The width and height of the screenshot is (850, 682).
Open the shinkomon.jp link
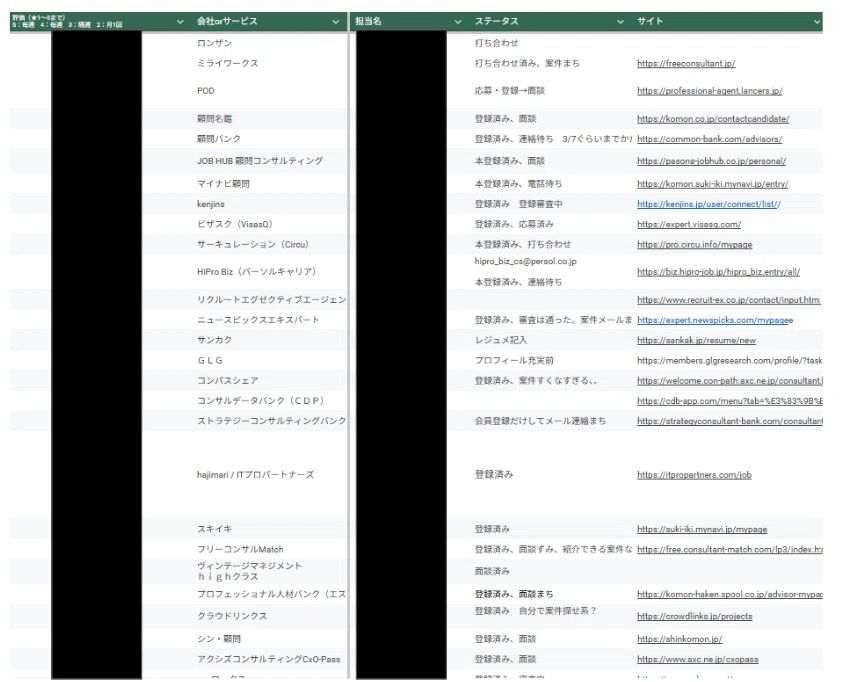click(679, 639)
